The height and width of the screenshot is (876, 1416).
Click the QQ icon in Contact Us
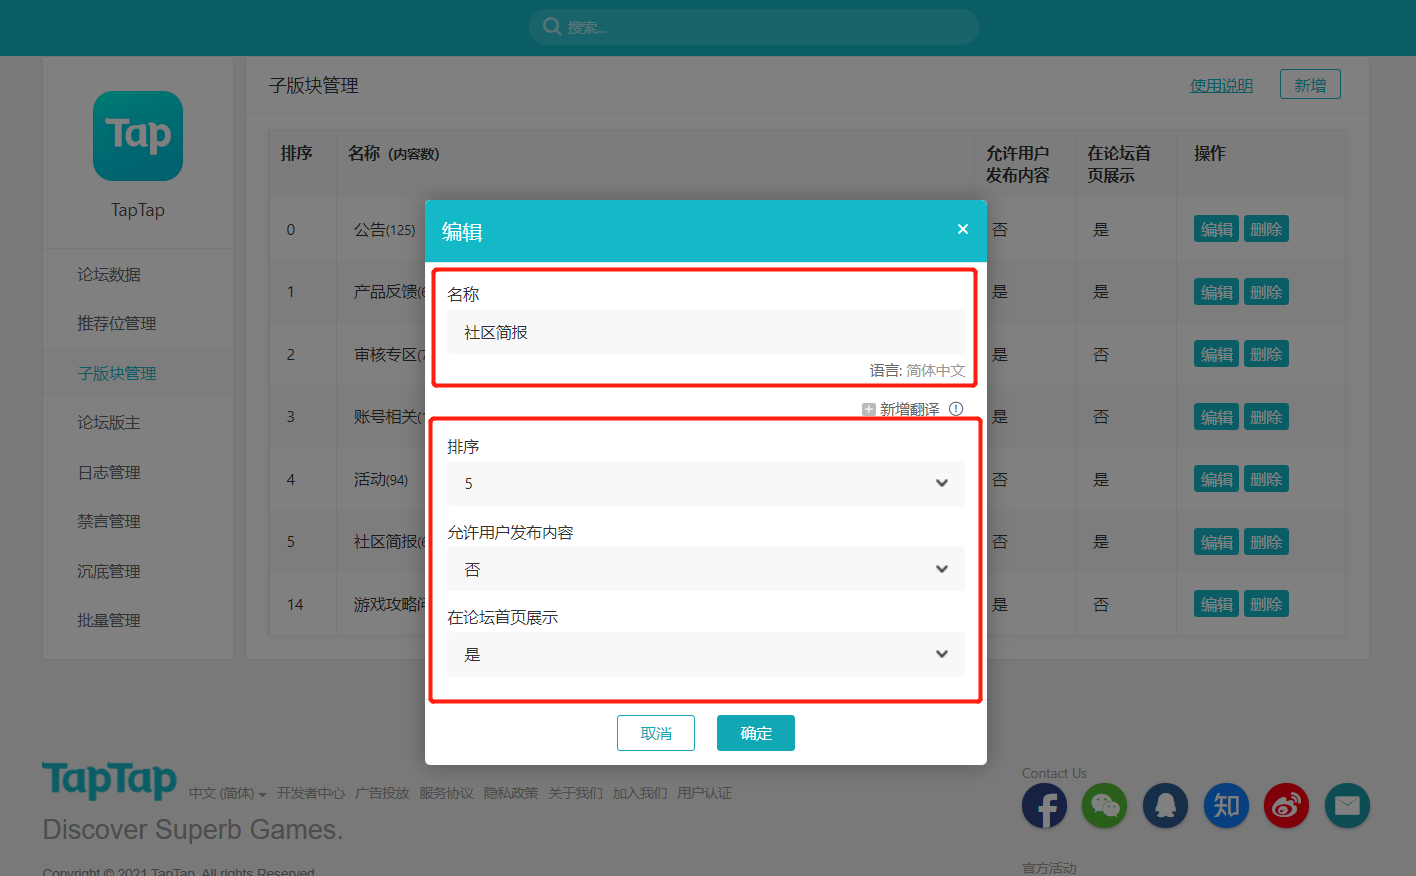tap(1165, 805)
